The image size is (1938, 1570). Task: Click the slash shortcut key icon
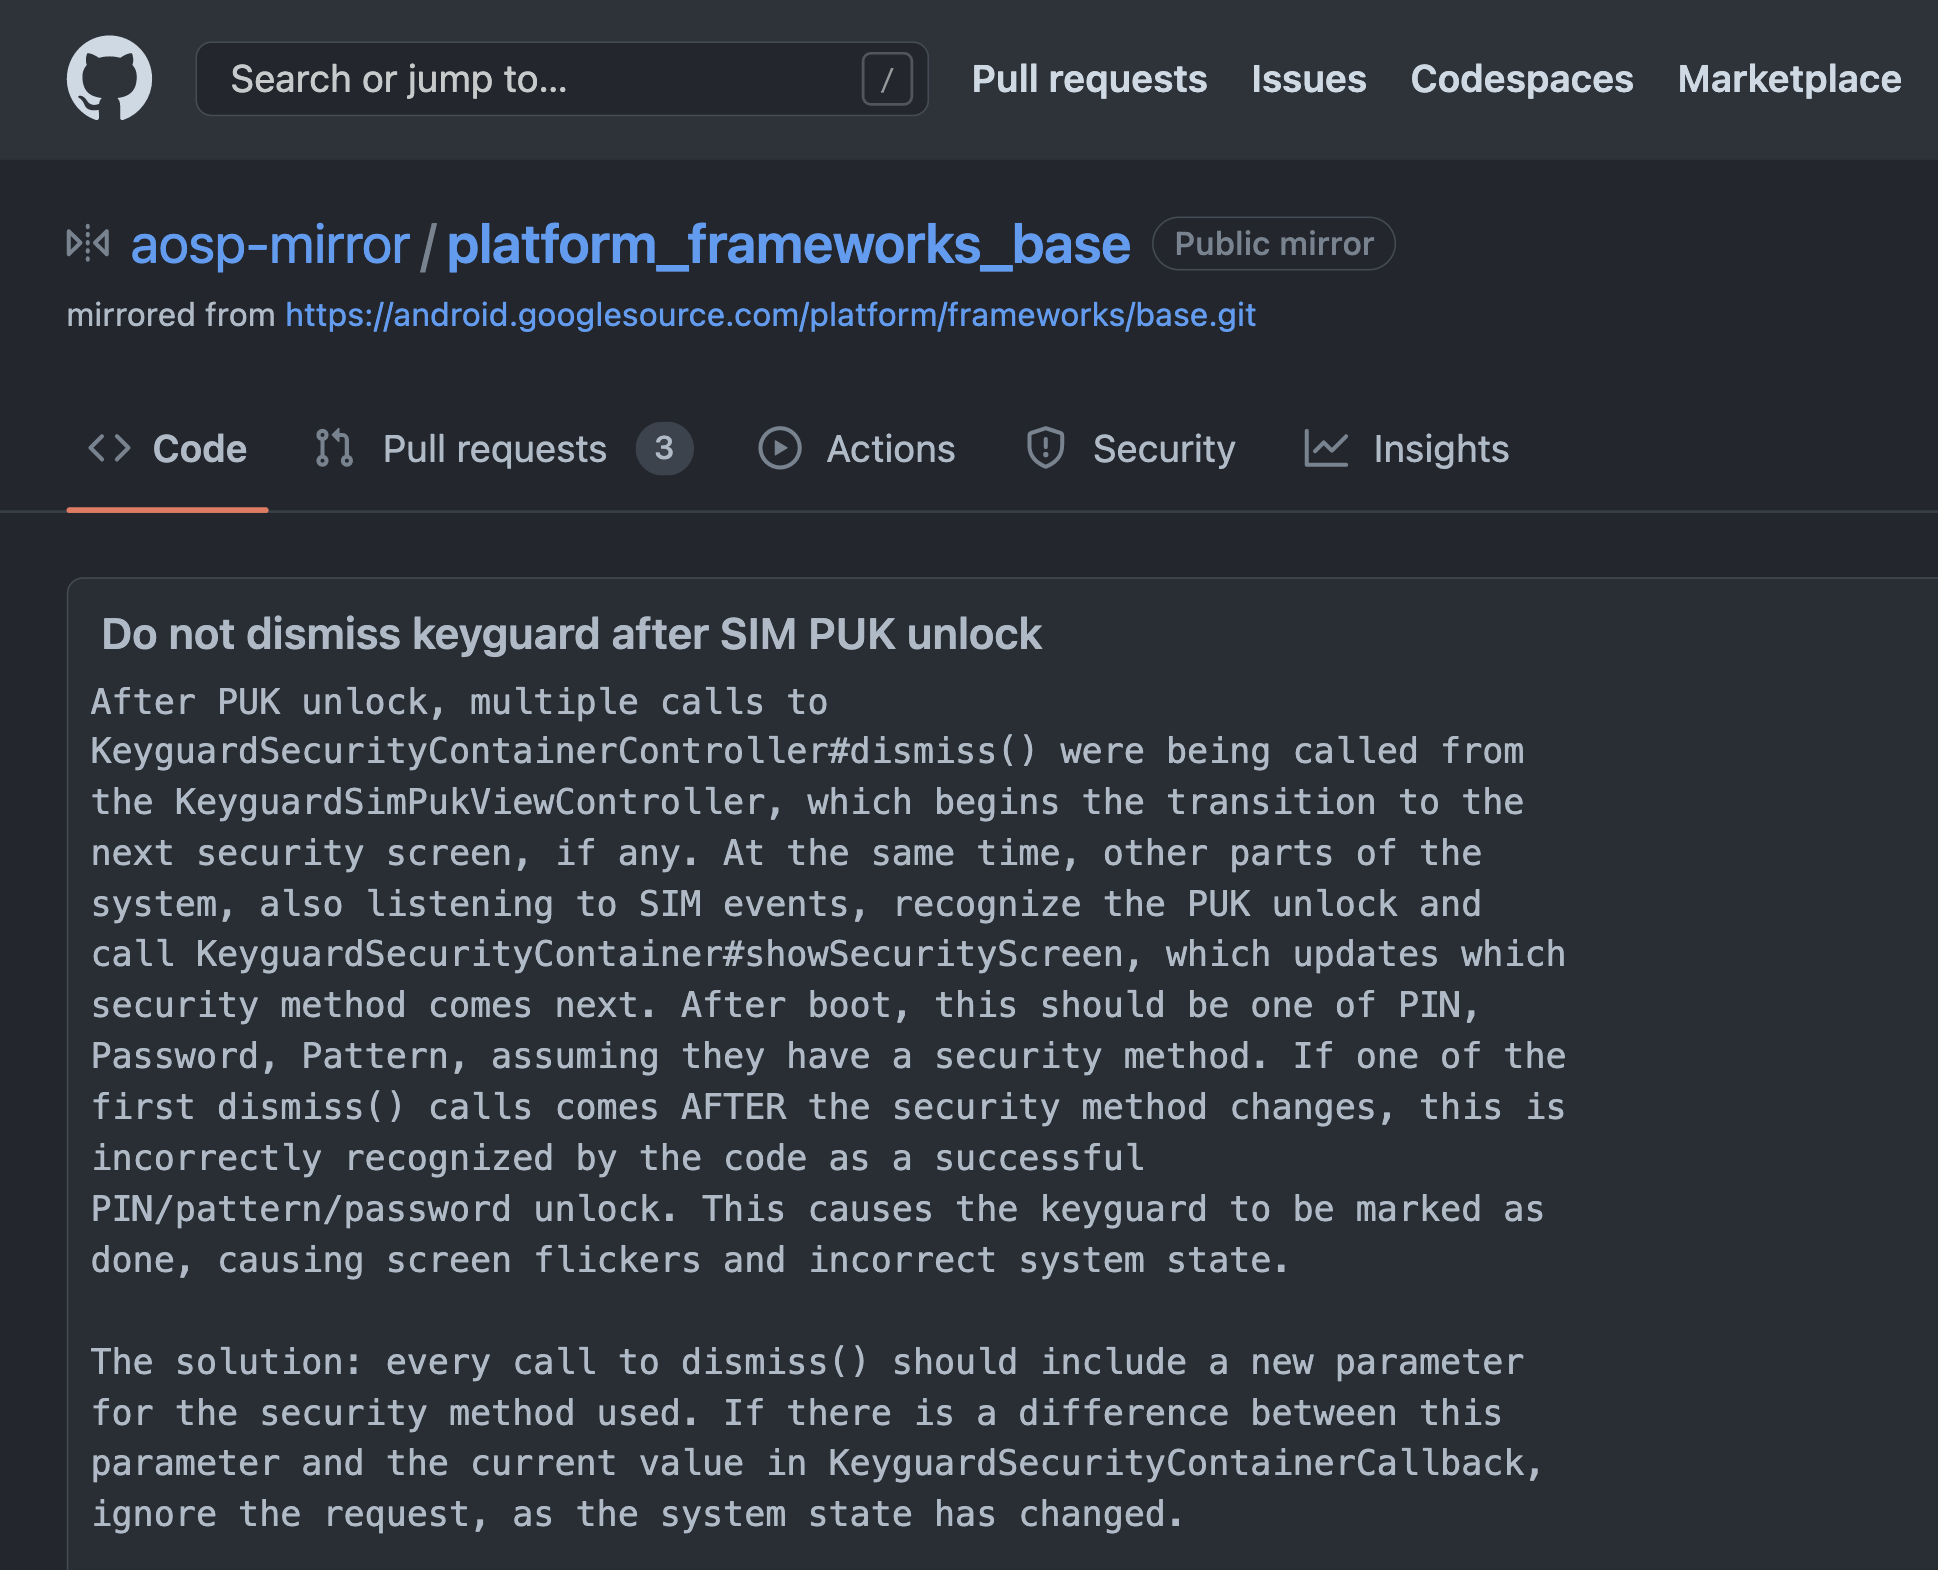[x=886, y=79]
